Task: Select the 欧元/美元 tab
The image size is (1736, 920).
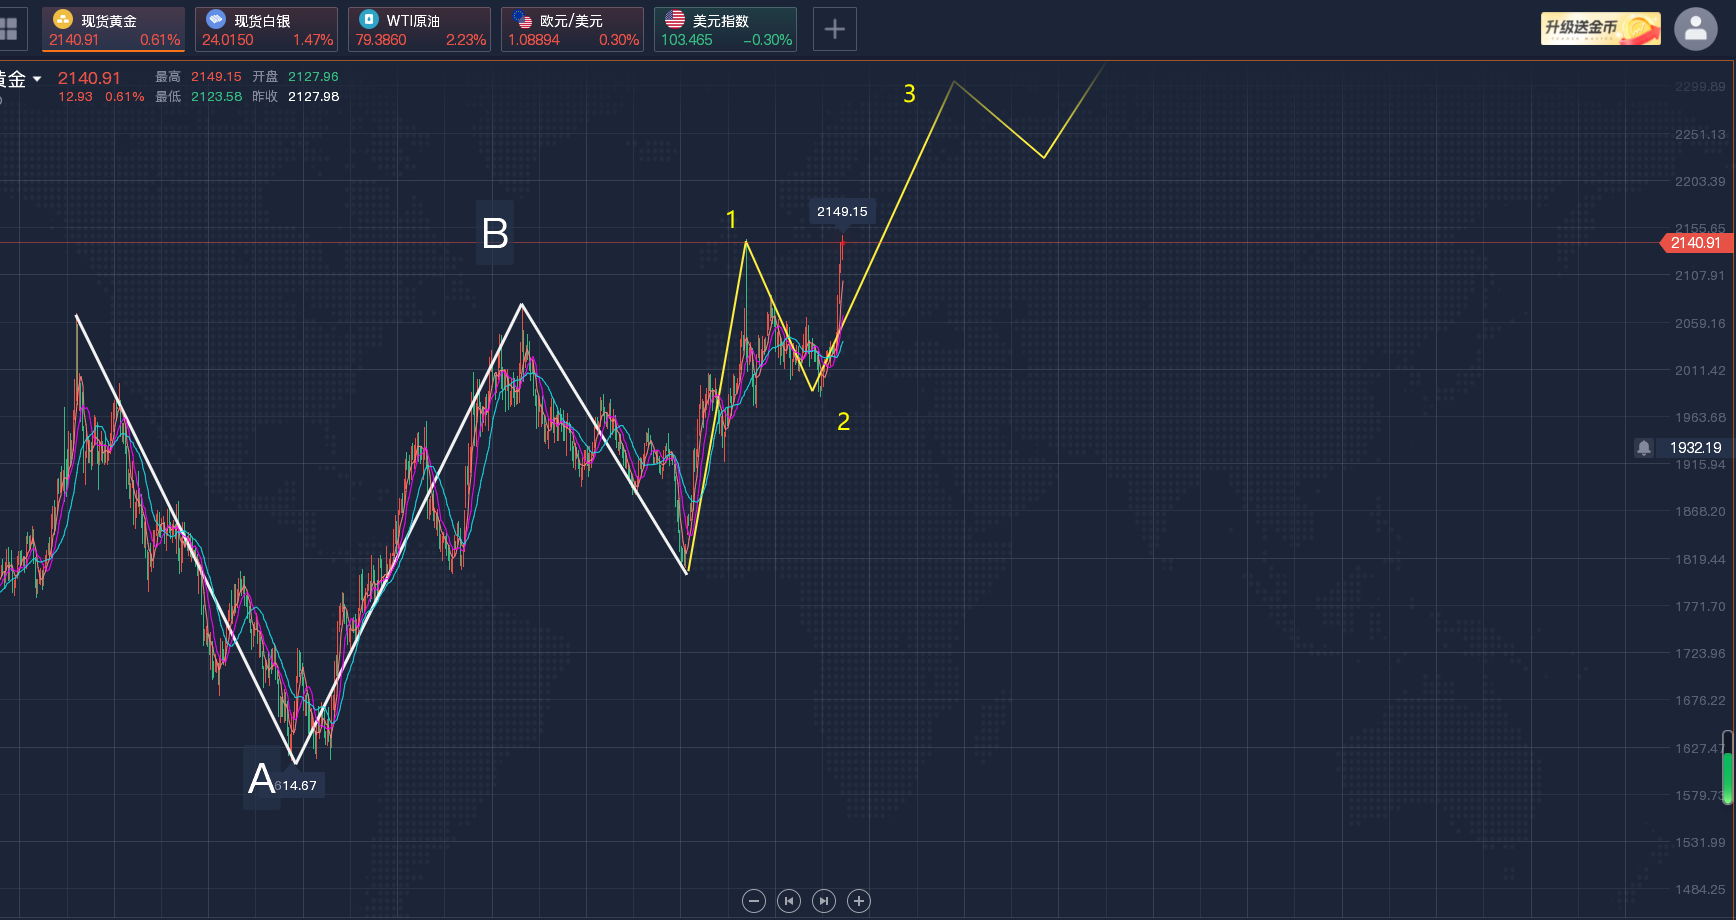Action: (573, 29)
